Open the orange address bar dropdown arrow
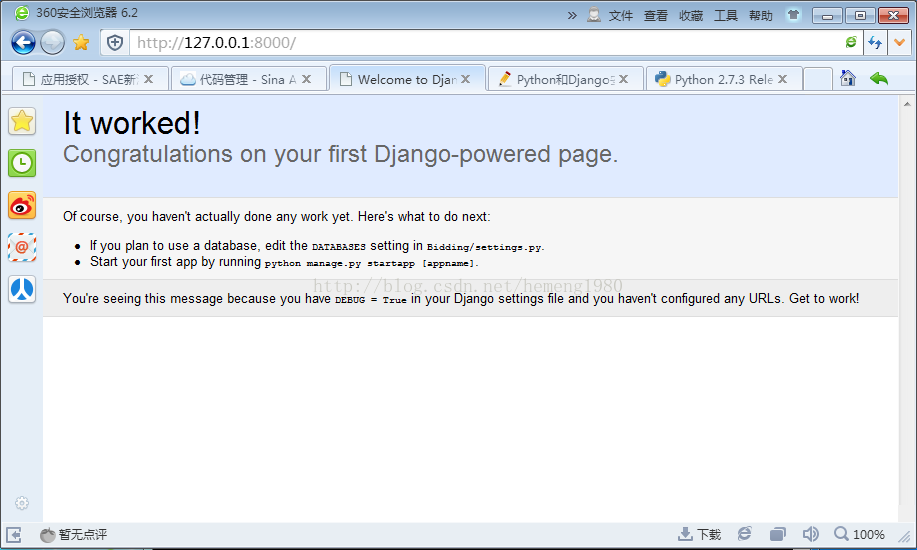 point(899,43)
